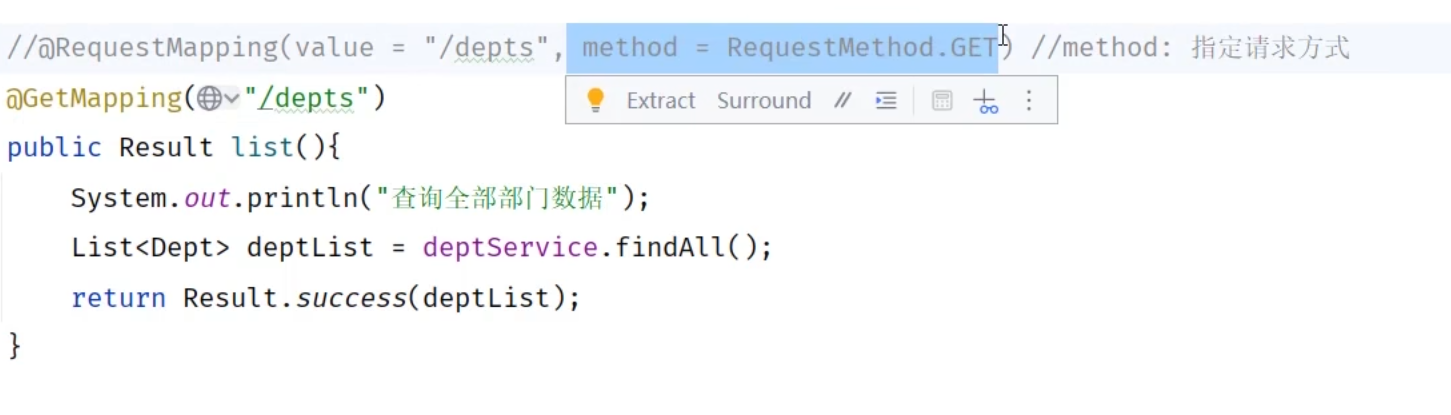Click the success method call

pyautogui.click(x=350, y=298)
